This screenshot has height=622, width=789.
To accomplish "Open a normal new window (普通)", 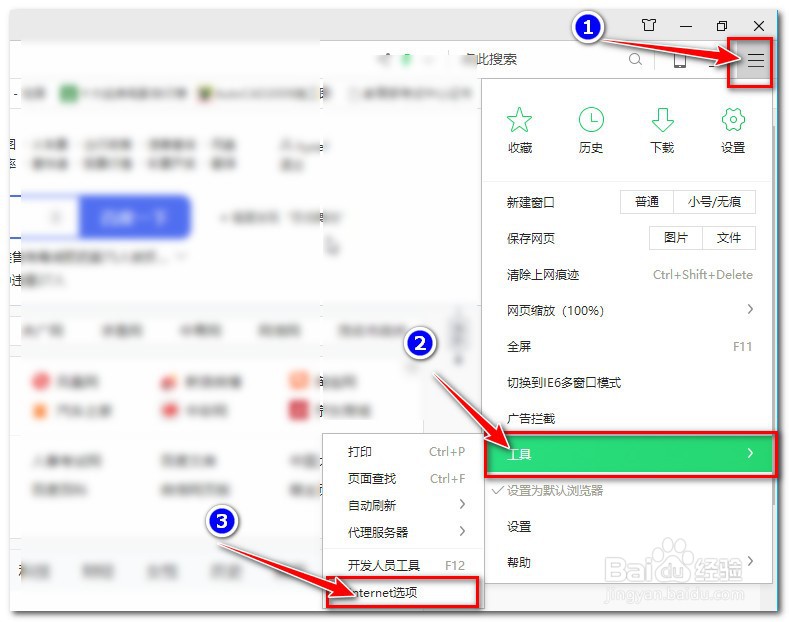I will pos(647,202).
